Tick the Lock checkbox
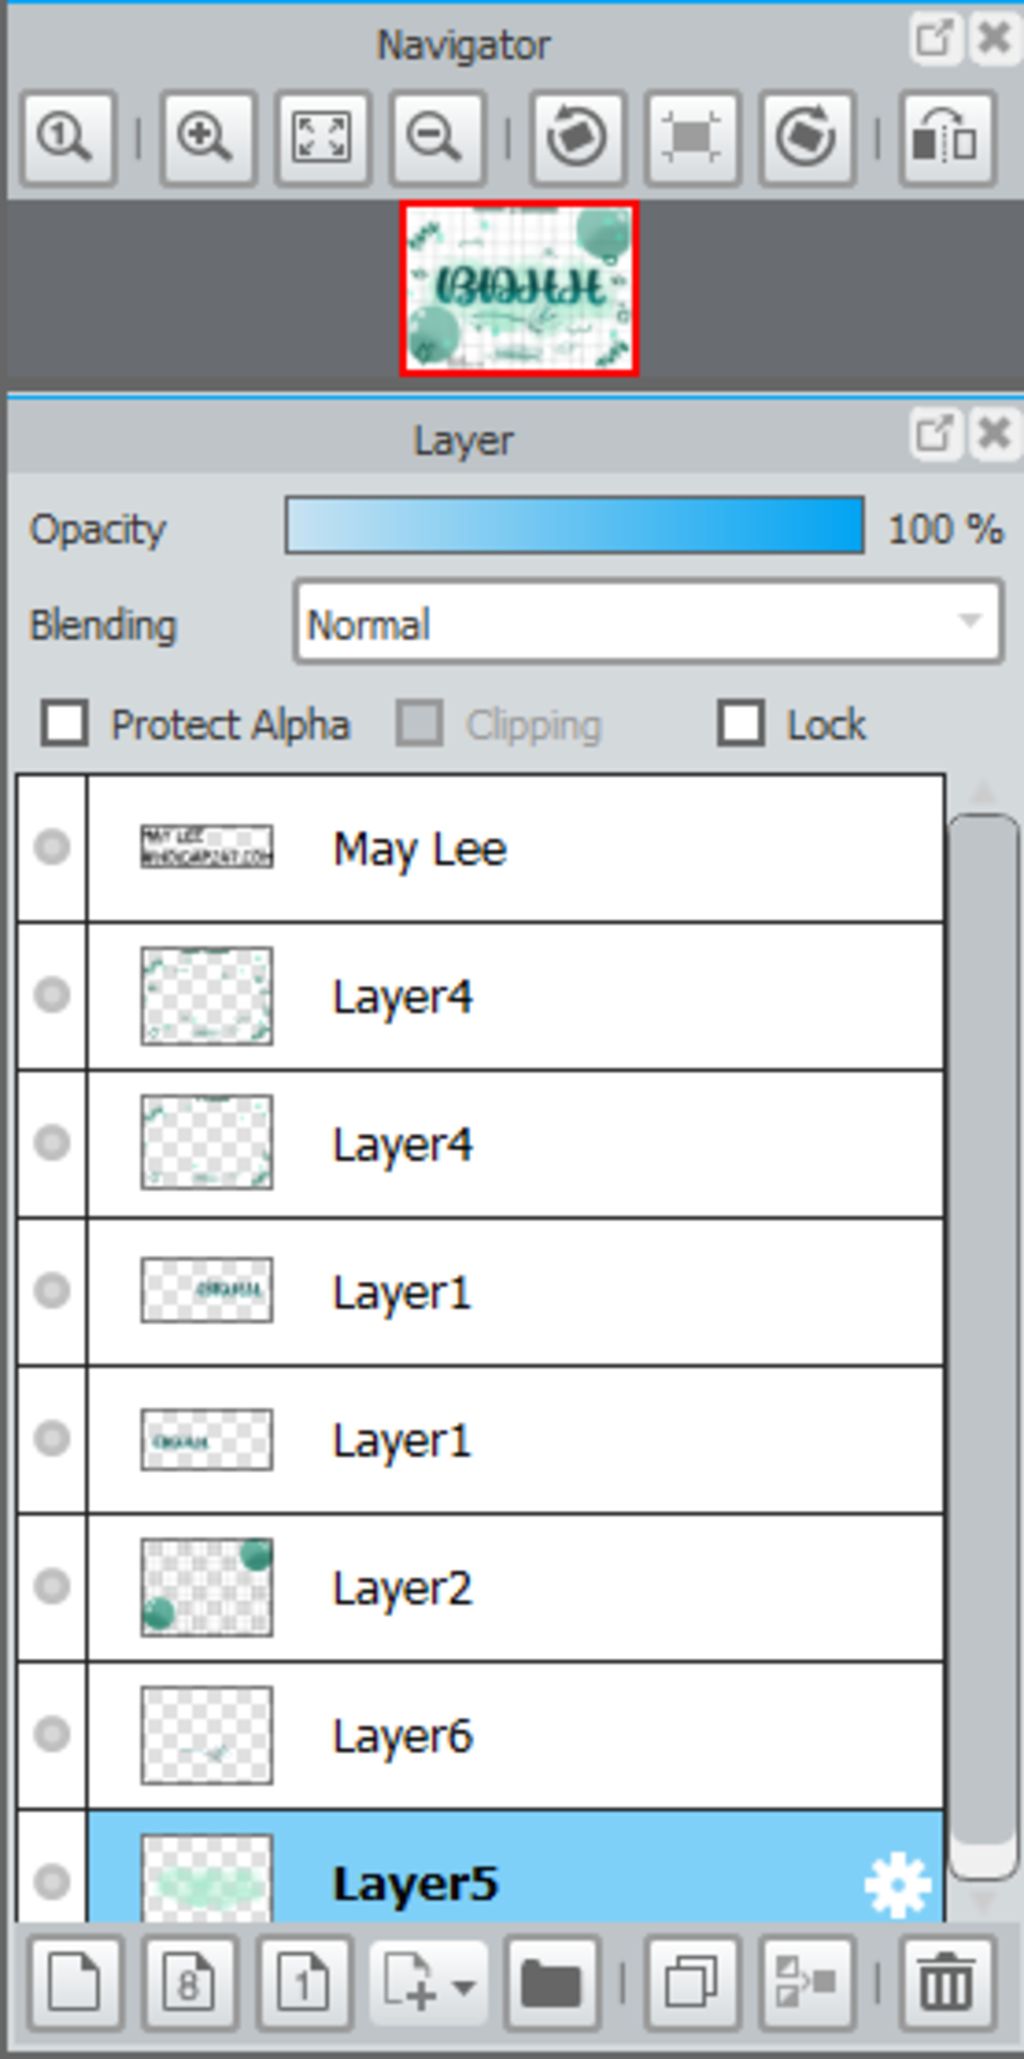This screenshot has width=1024, height=2059. 741,723
